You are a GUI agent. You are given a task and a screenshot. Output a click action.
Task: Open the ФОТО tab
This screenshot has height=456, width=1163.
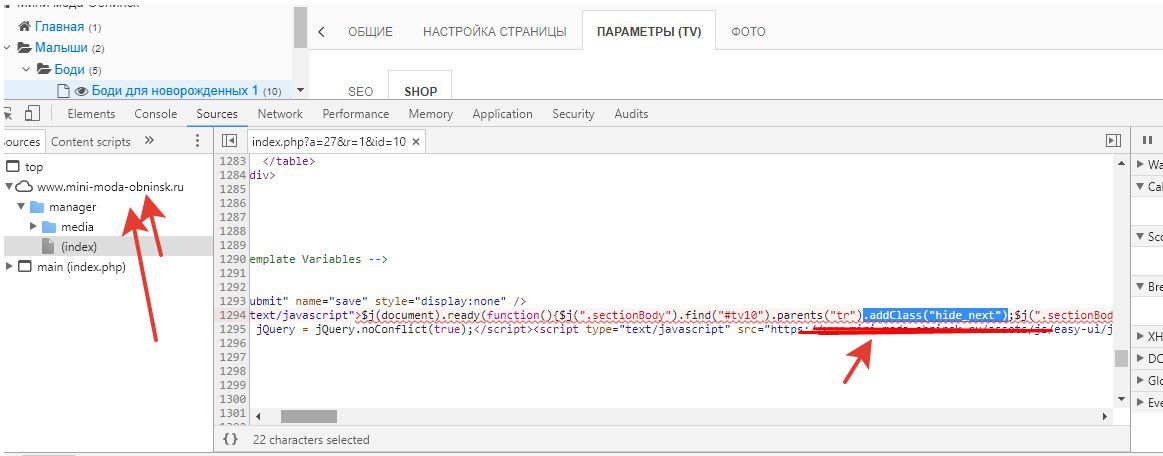click(748, 32)
